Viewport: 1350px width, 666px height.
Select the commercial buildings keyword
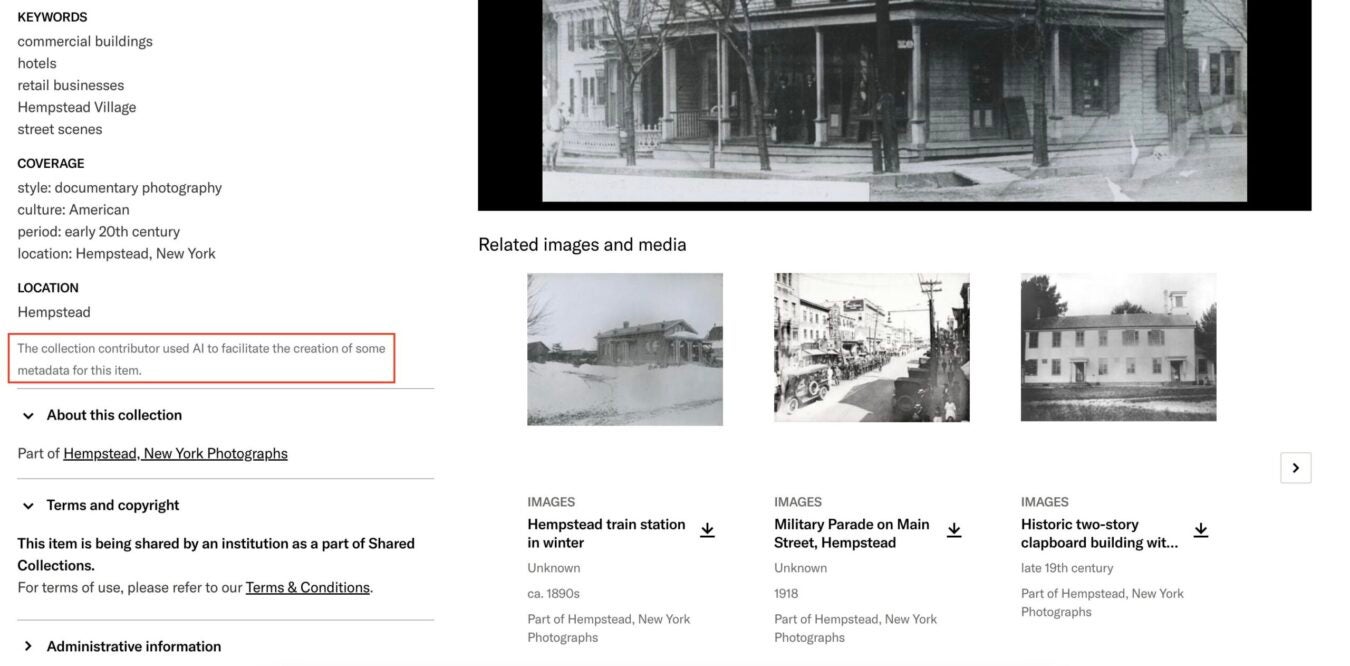click(x=84, y=41)
